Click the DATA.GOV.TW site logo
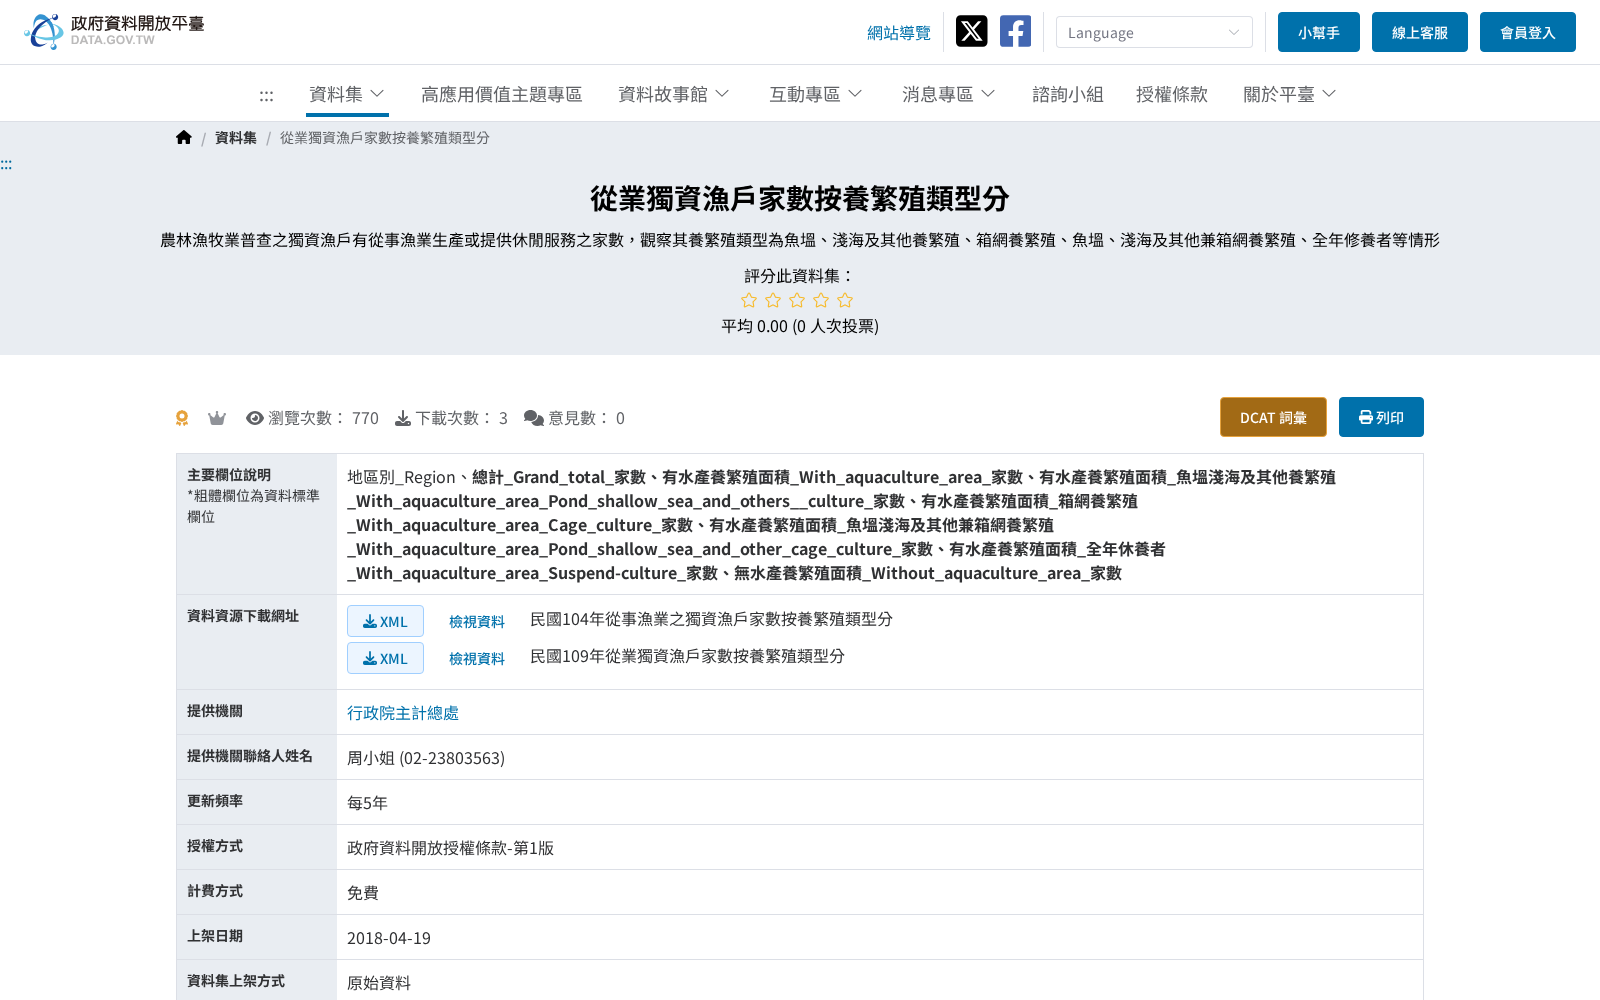Viewport: 1600px width, 1000px height. 114,31
